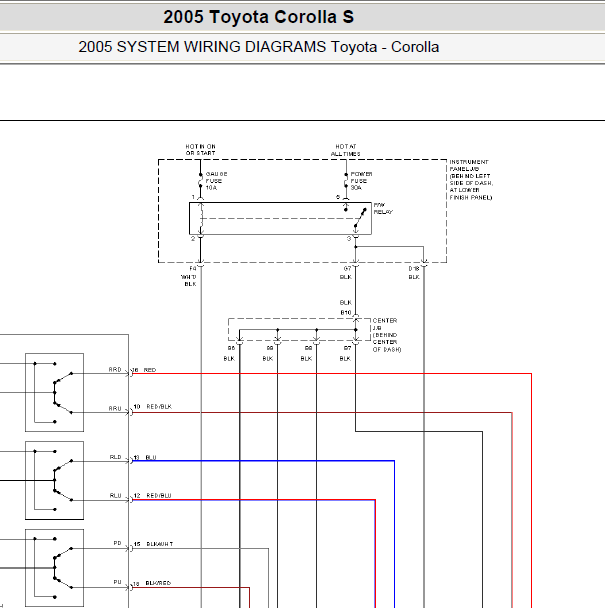Click relay pin "3" label
The width and height of the screenshot is (605, 608).
(x=349, y=239)
